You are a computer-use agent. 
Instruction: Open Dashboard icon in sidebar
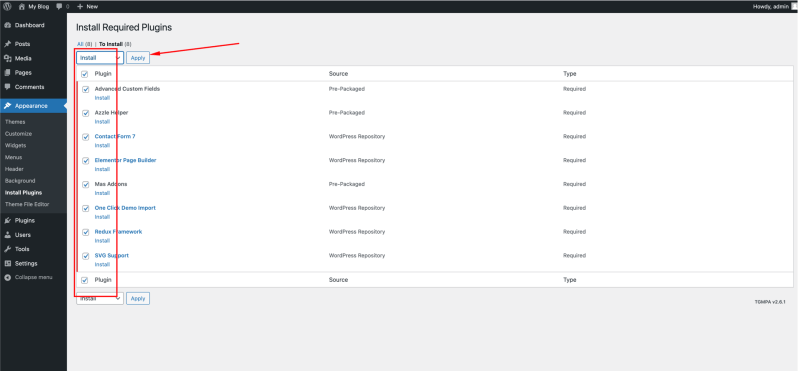tap(8, 25)
